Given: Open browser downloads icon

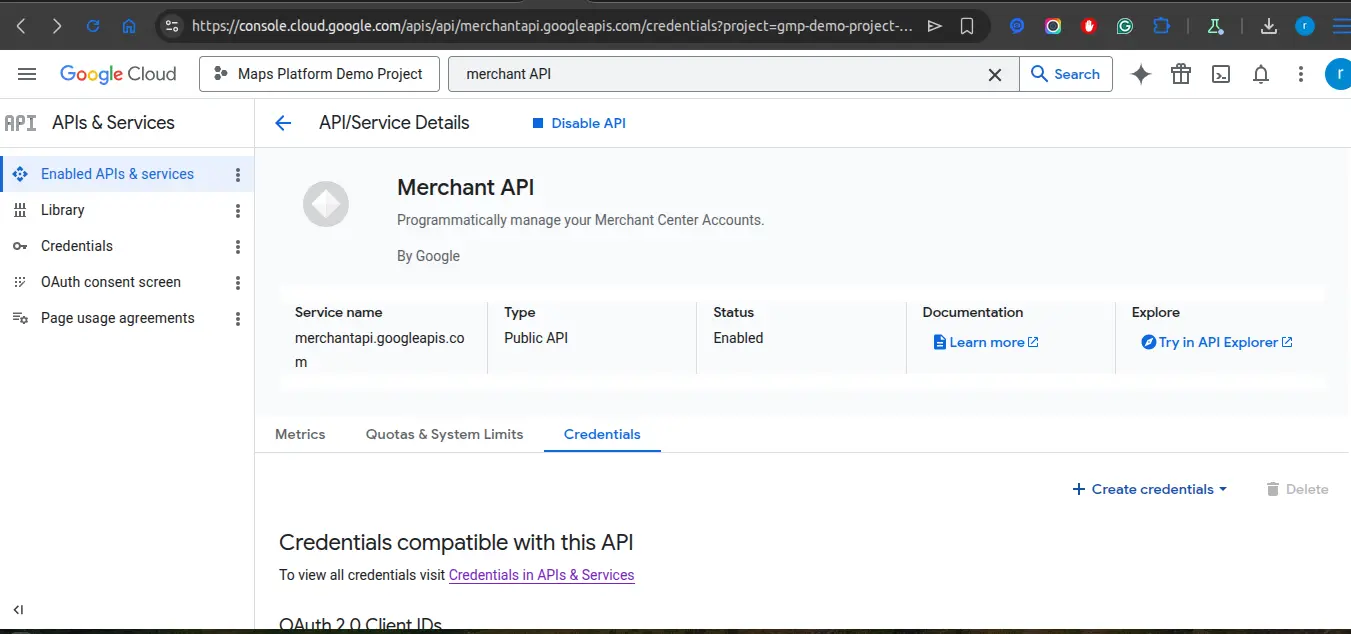Looking at the screenshot, I should (x=1269, y=26).
